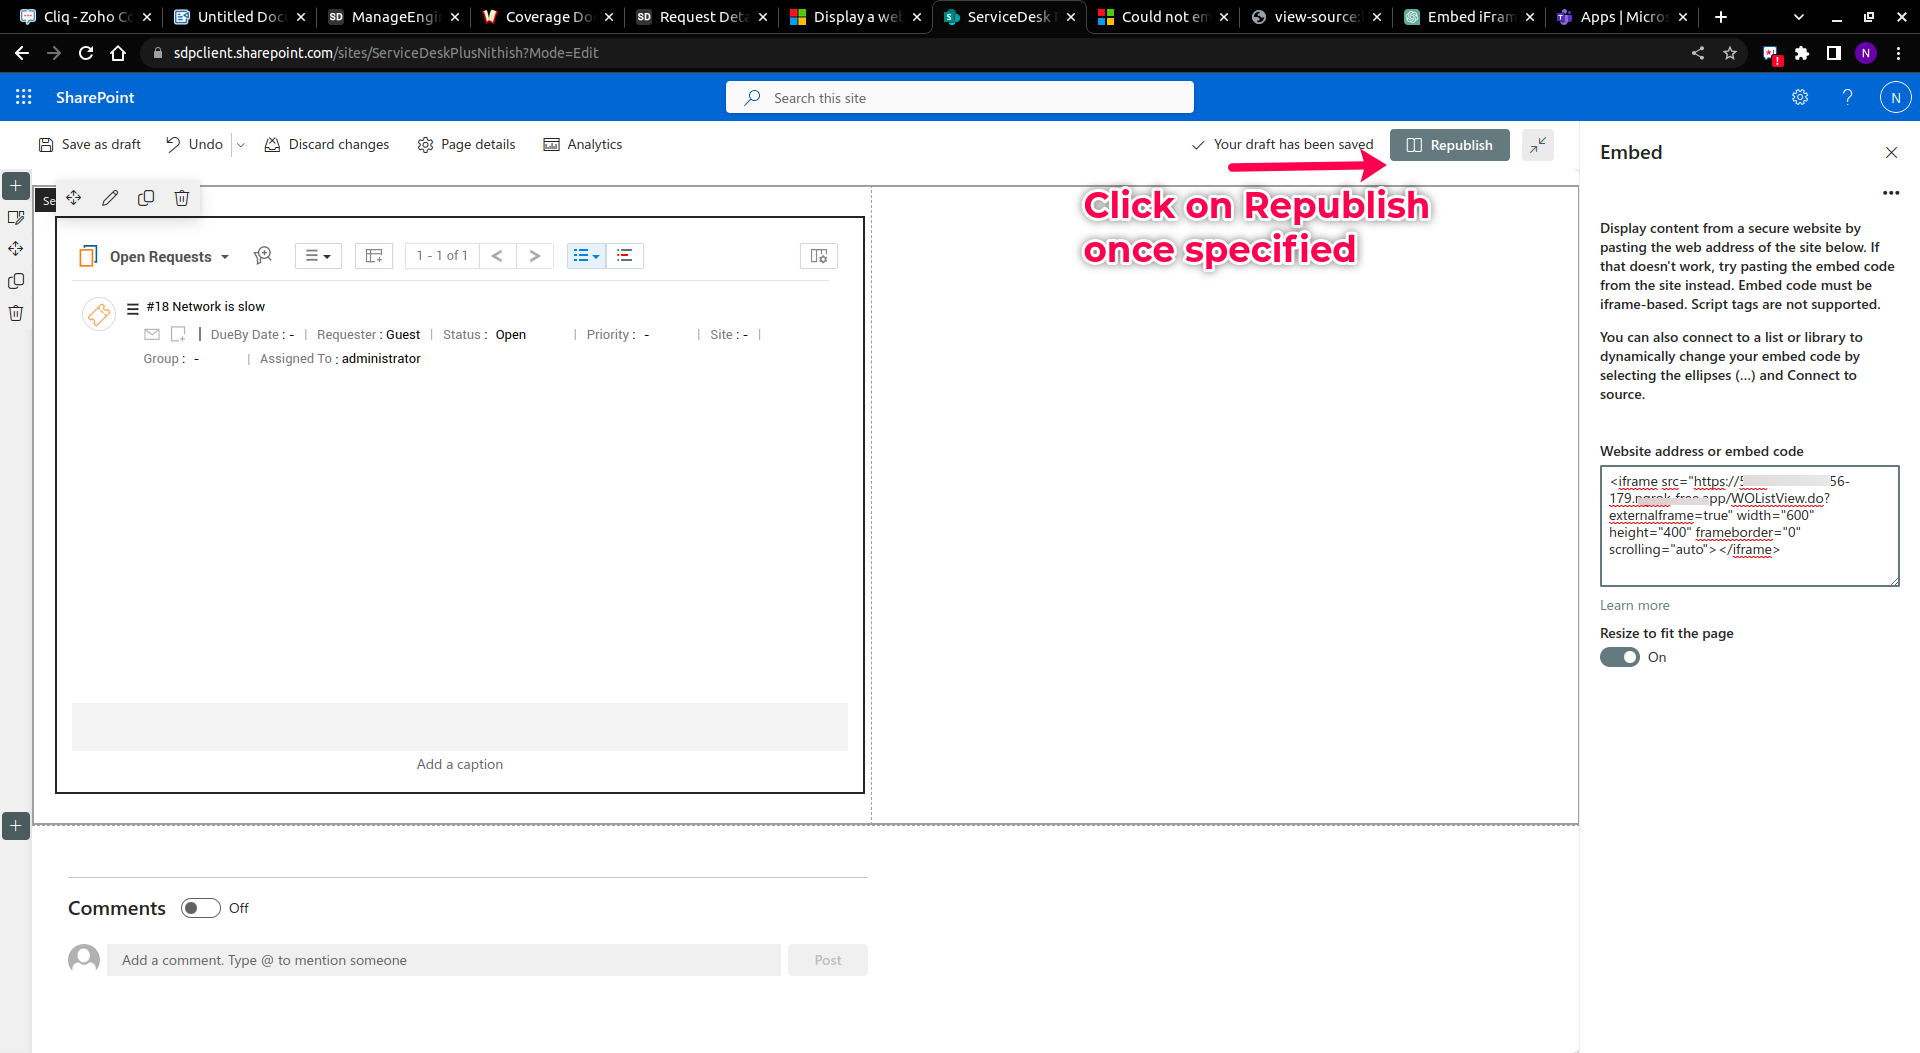Expand the Undo dropdown arrow
The image size is (1920, 1053).
click(240, 145)
